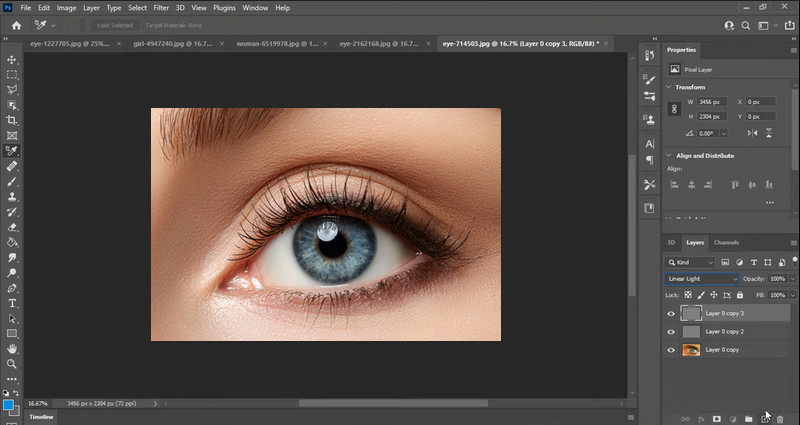Switch to the Channels tab
This screenshot has height=425, width=800.
(x=726, y=242)
